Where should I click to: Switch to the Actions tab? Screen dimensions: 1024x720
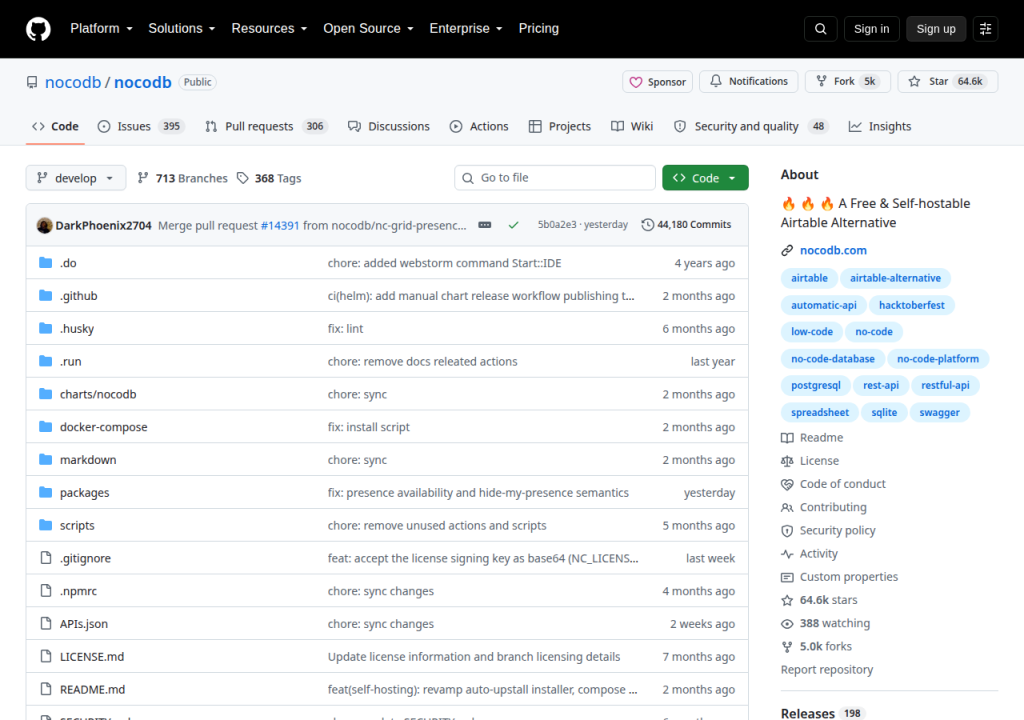479,127
